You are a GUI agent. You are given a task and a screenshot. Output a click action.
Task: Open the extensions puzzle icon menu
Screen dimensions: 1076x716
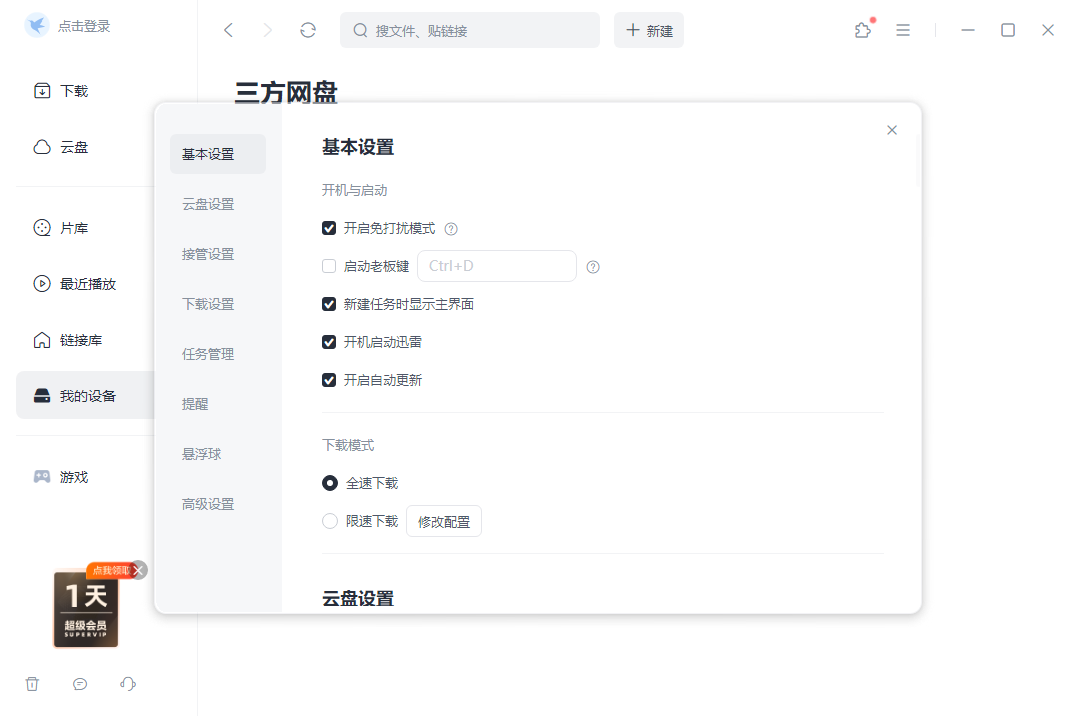tap(862, 30)
